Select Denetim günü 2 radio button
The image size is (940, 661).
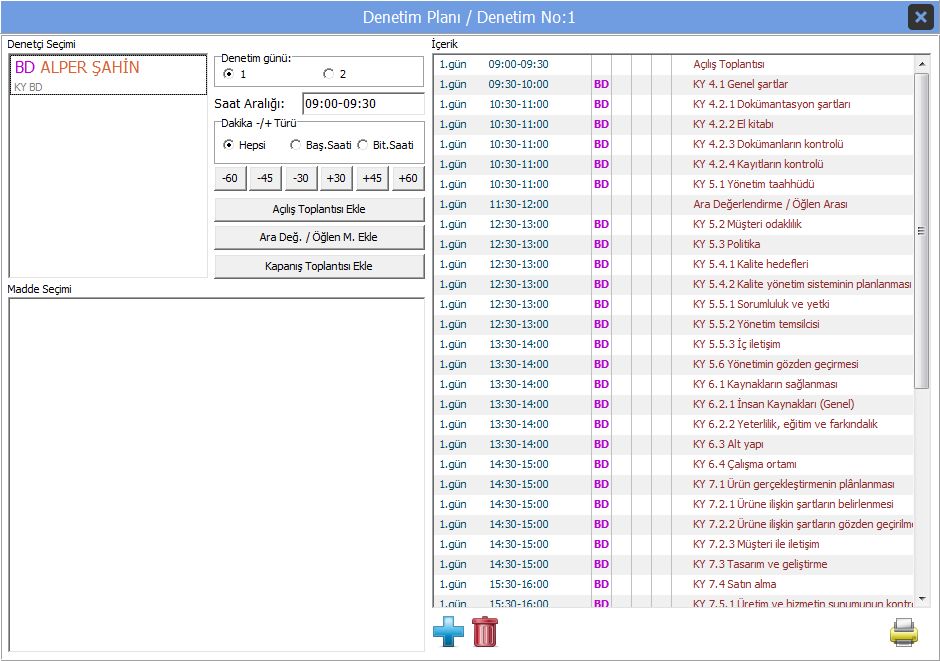(329, 74)
